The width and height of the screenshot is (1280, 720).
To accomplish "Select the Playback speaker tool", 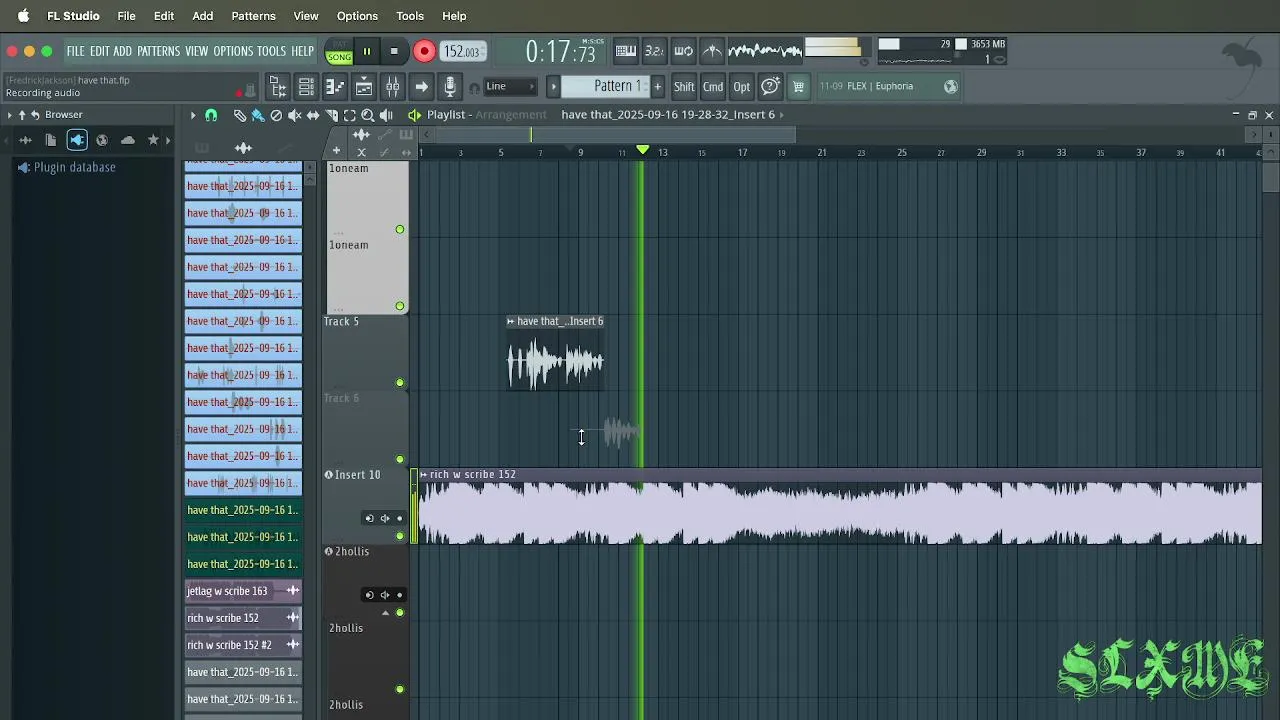I will click(x=386, y=115).
